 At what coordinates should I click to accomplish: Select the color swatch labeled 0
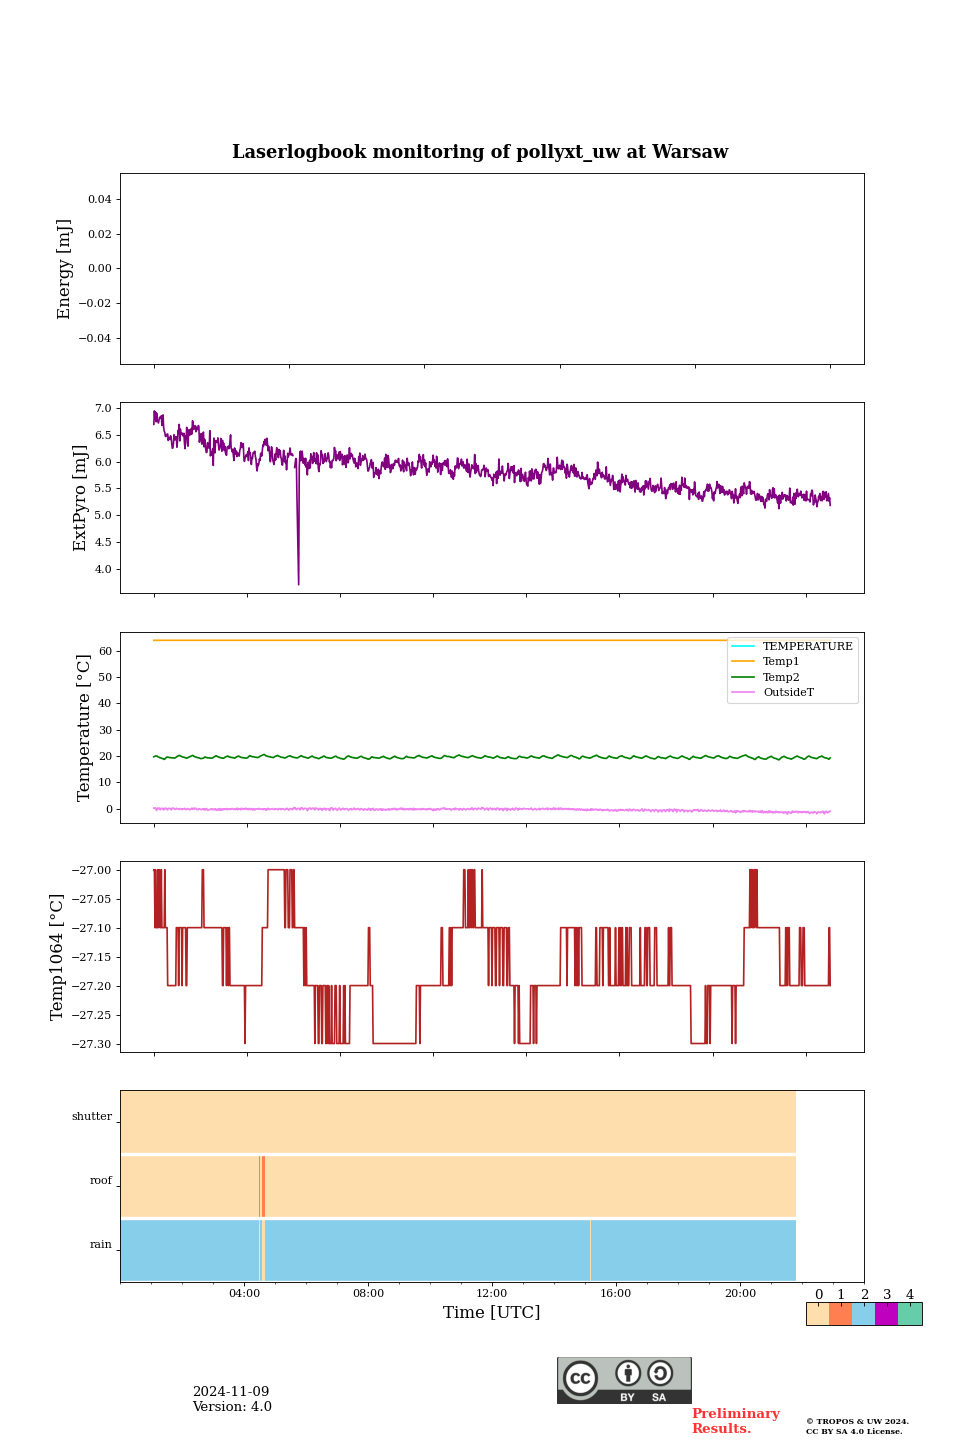click(x=818, y=1314)
